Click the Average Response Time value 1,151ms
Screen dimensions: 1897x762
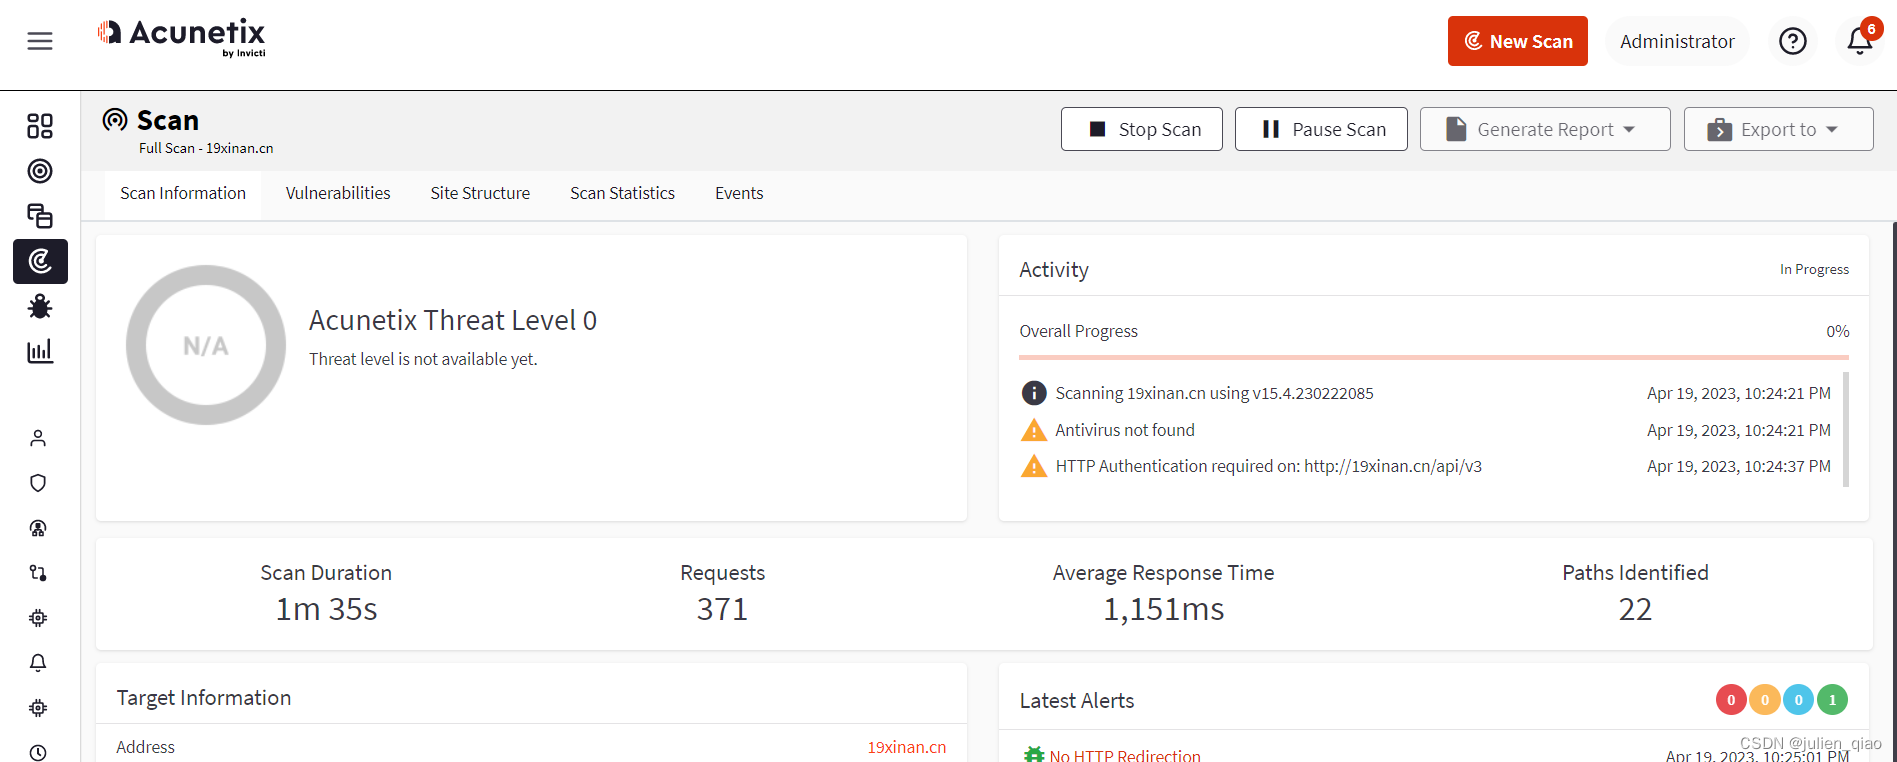[1163, 609]
